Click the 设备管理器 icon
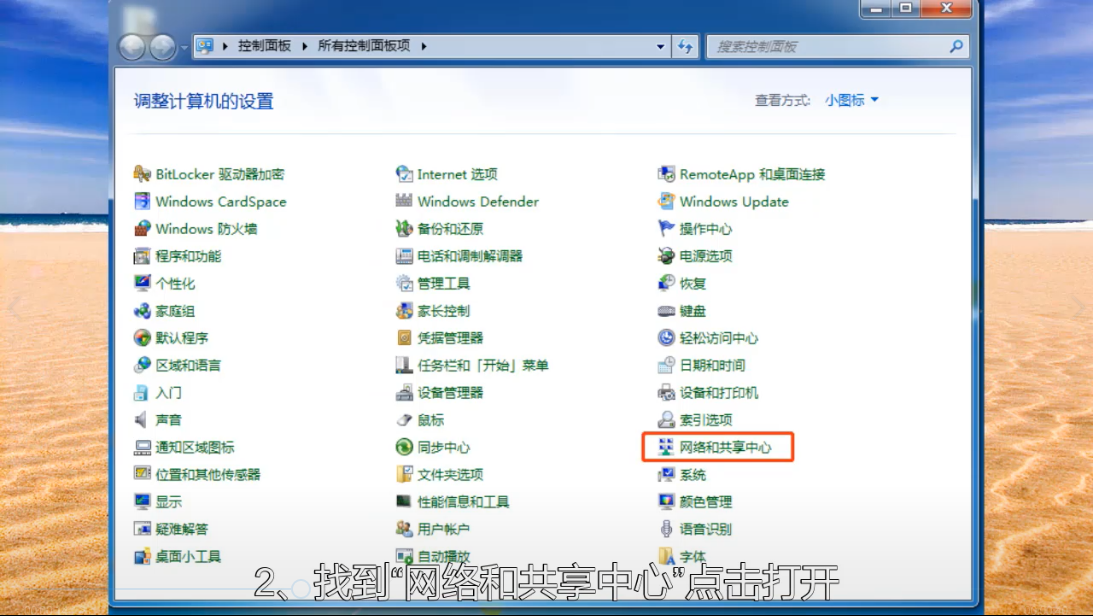 404,392
